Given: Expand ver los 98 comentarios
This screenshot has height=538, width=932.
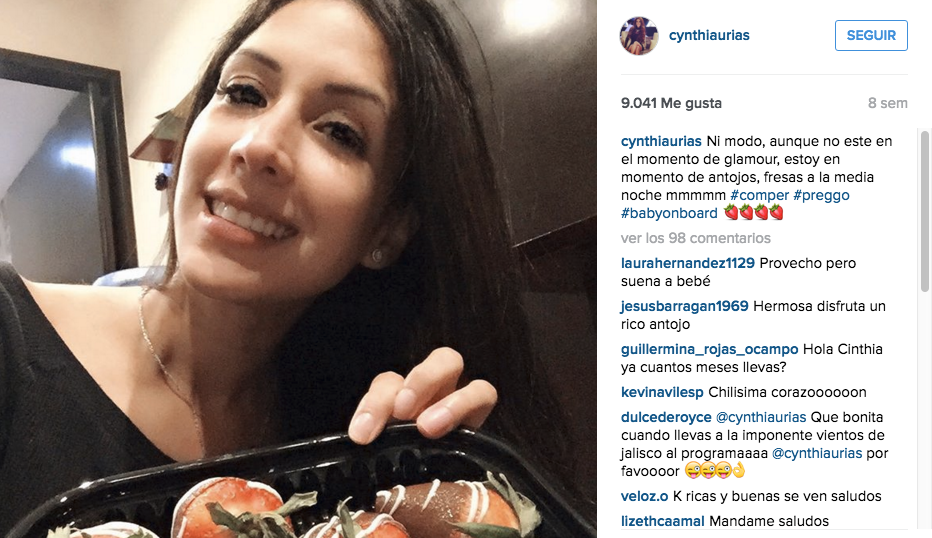Looking at the screenshot, I should pos(695,238).
